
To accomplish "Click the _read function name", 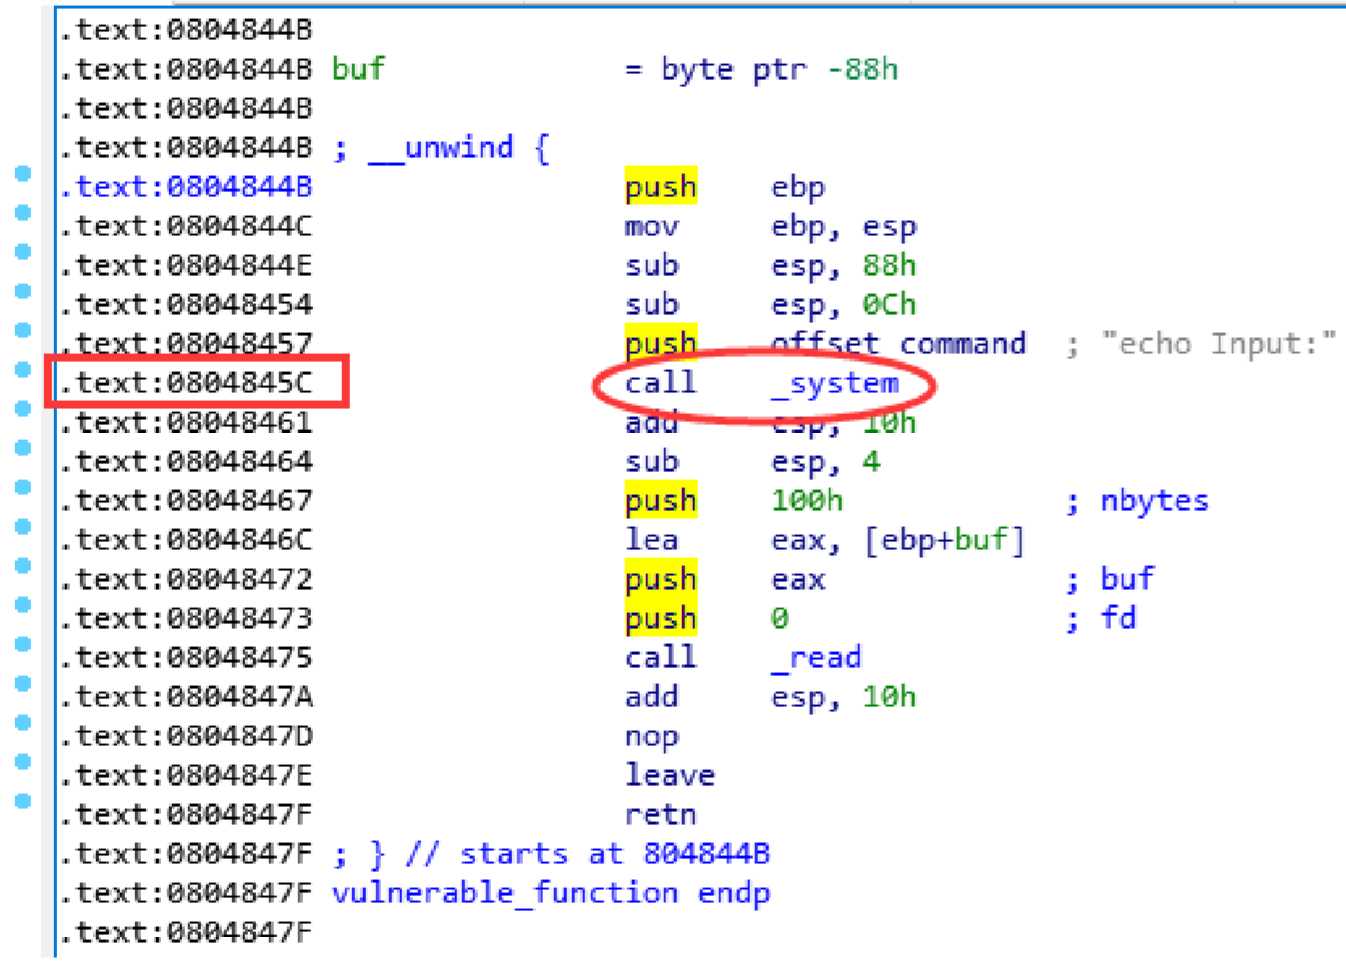I will [816, 657].
